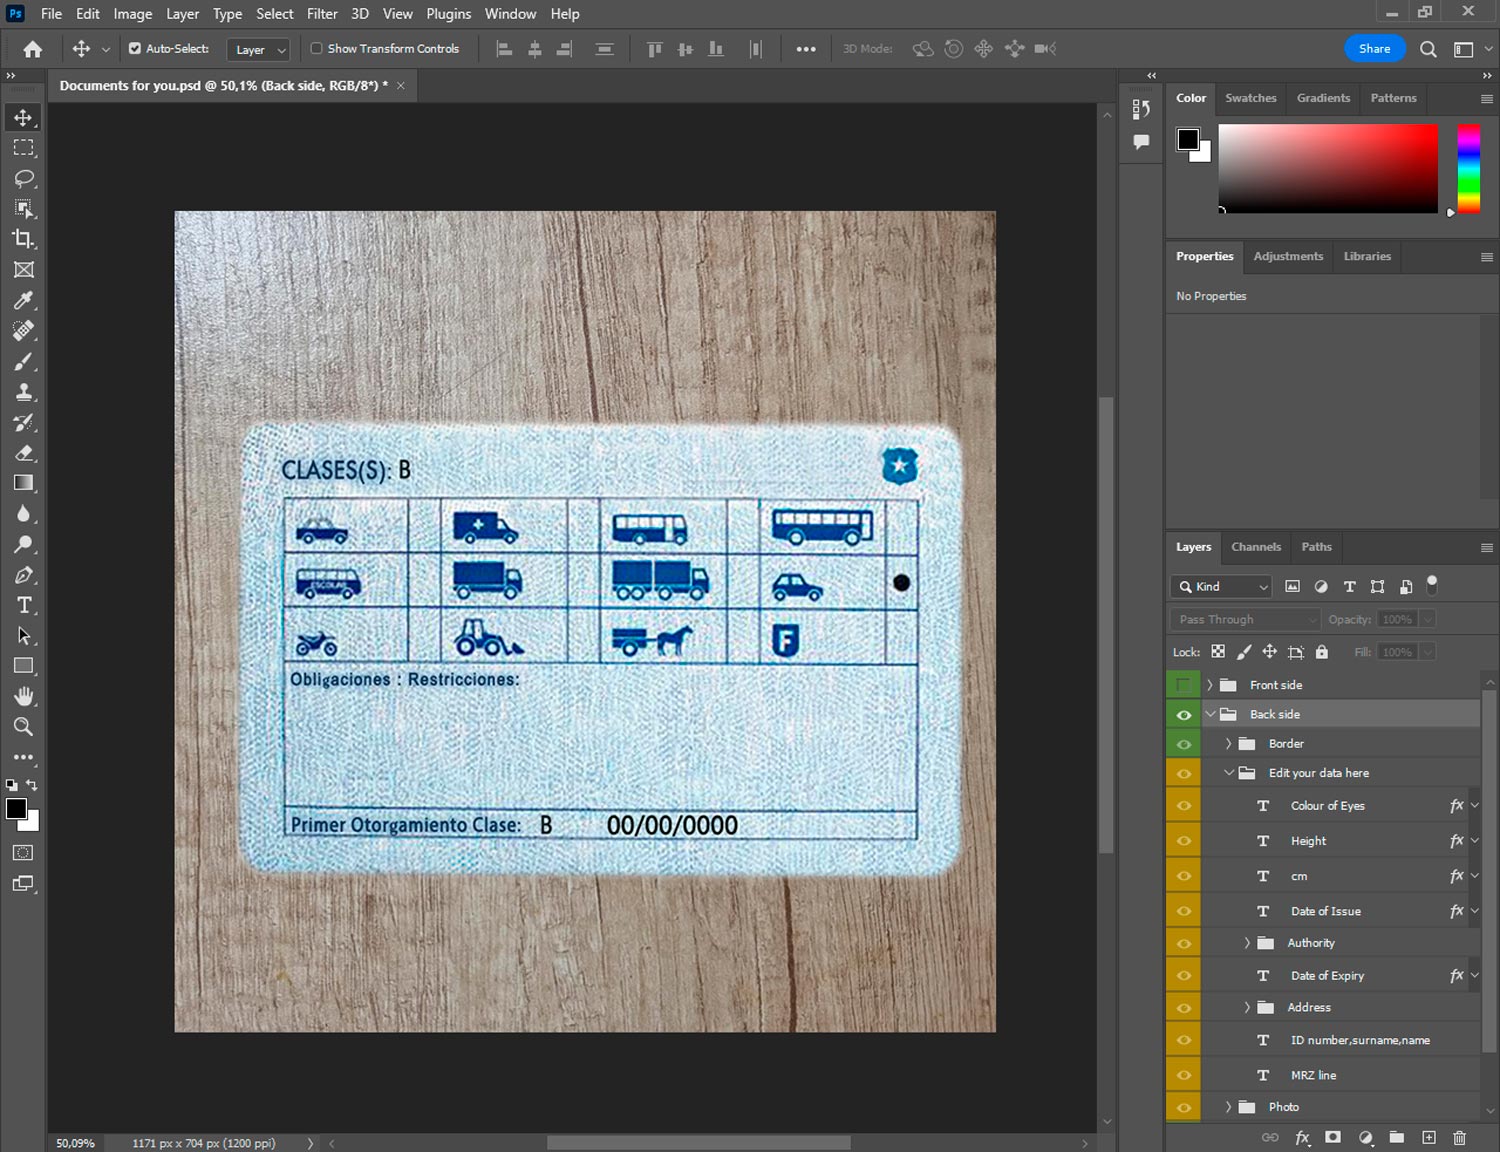
Task: Switch to the Channels tab
Action: [x=1255, y=547]
